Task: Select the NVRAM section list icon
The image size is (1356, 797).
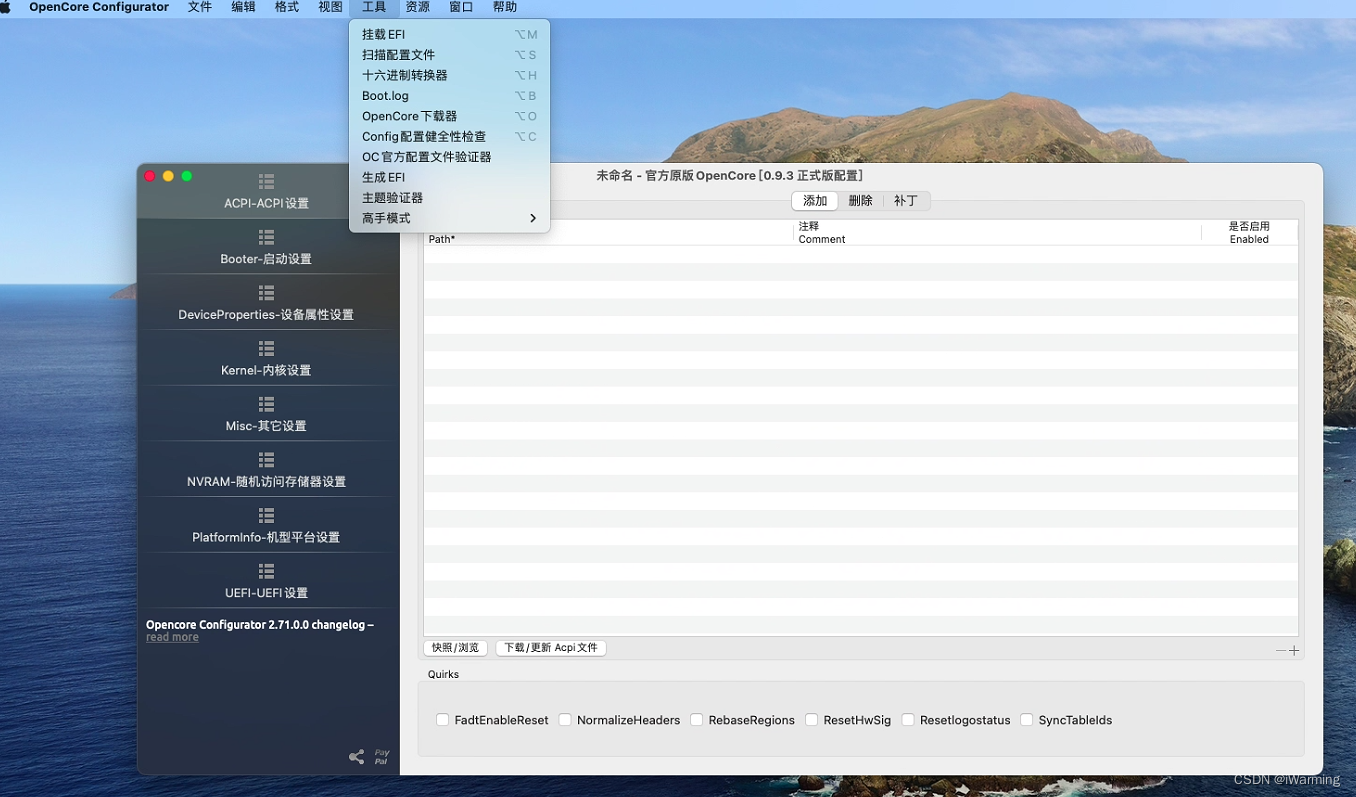Action: (x=266, y=460)
